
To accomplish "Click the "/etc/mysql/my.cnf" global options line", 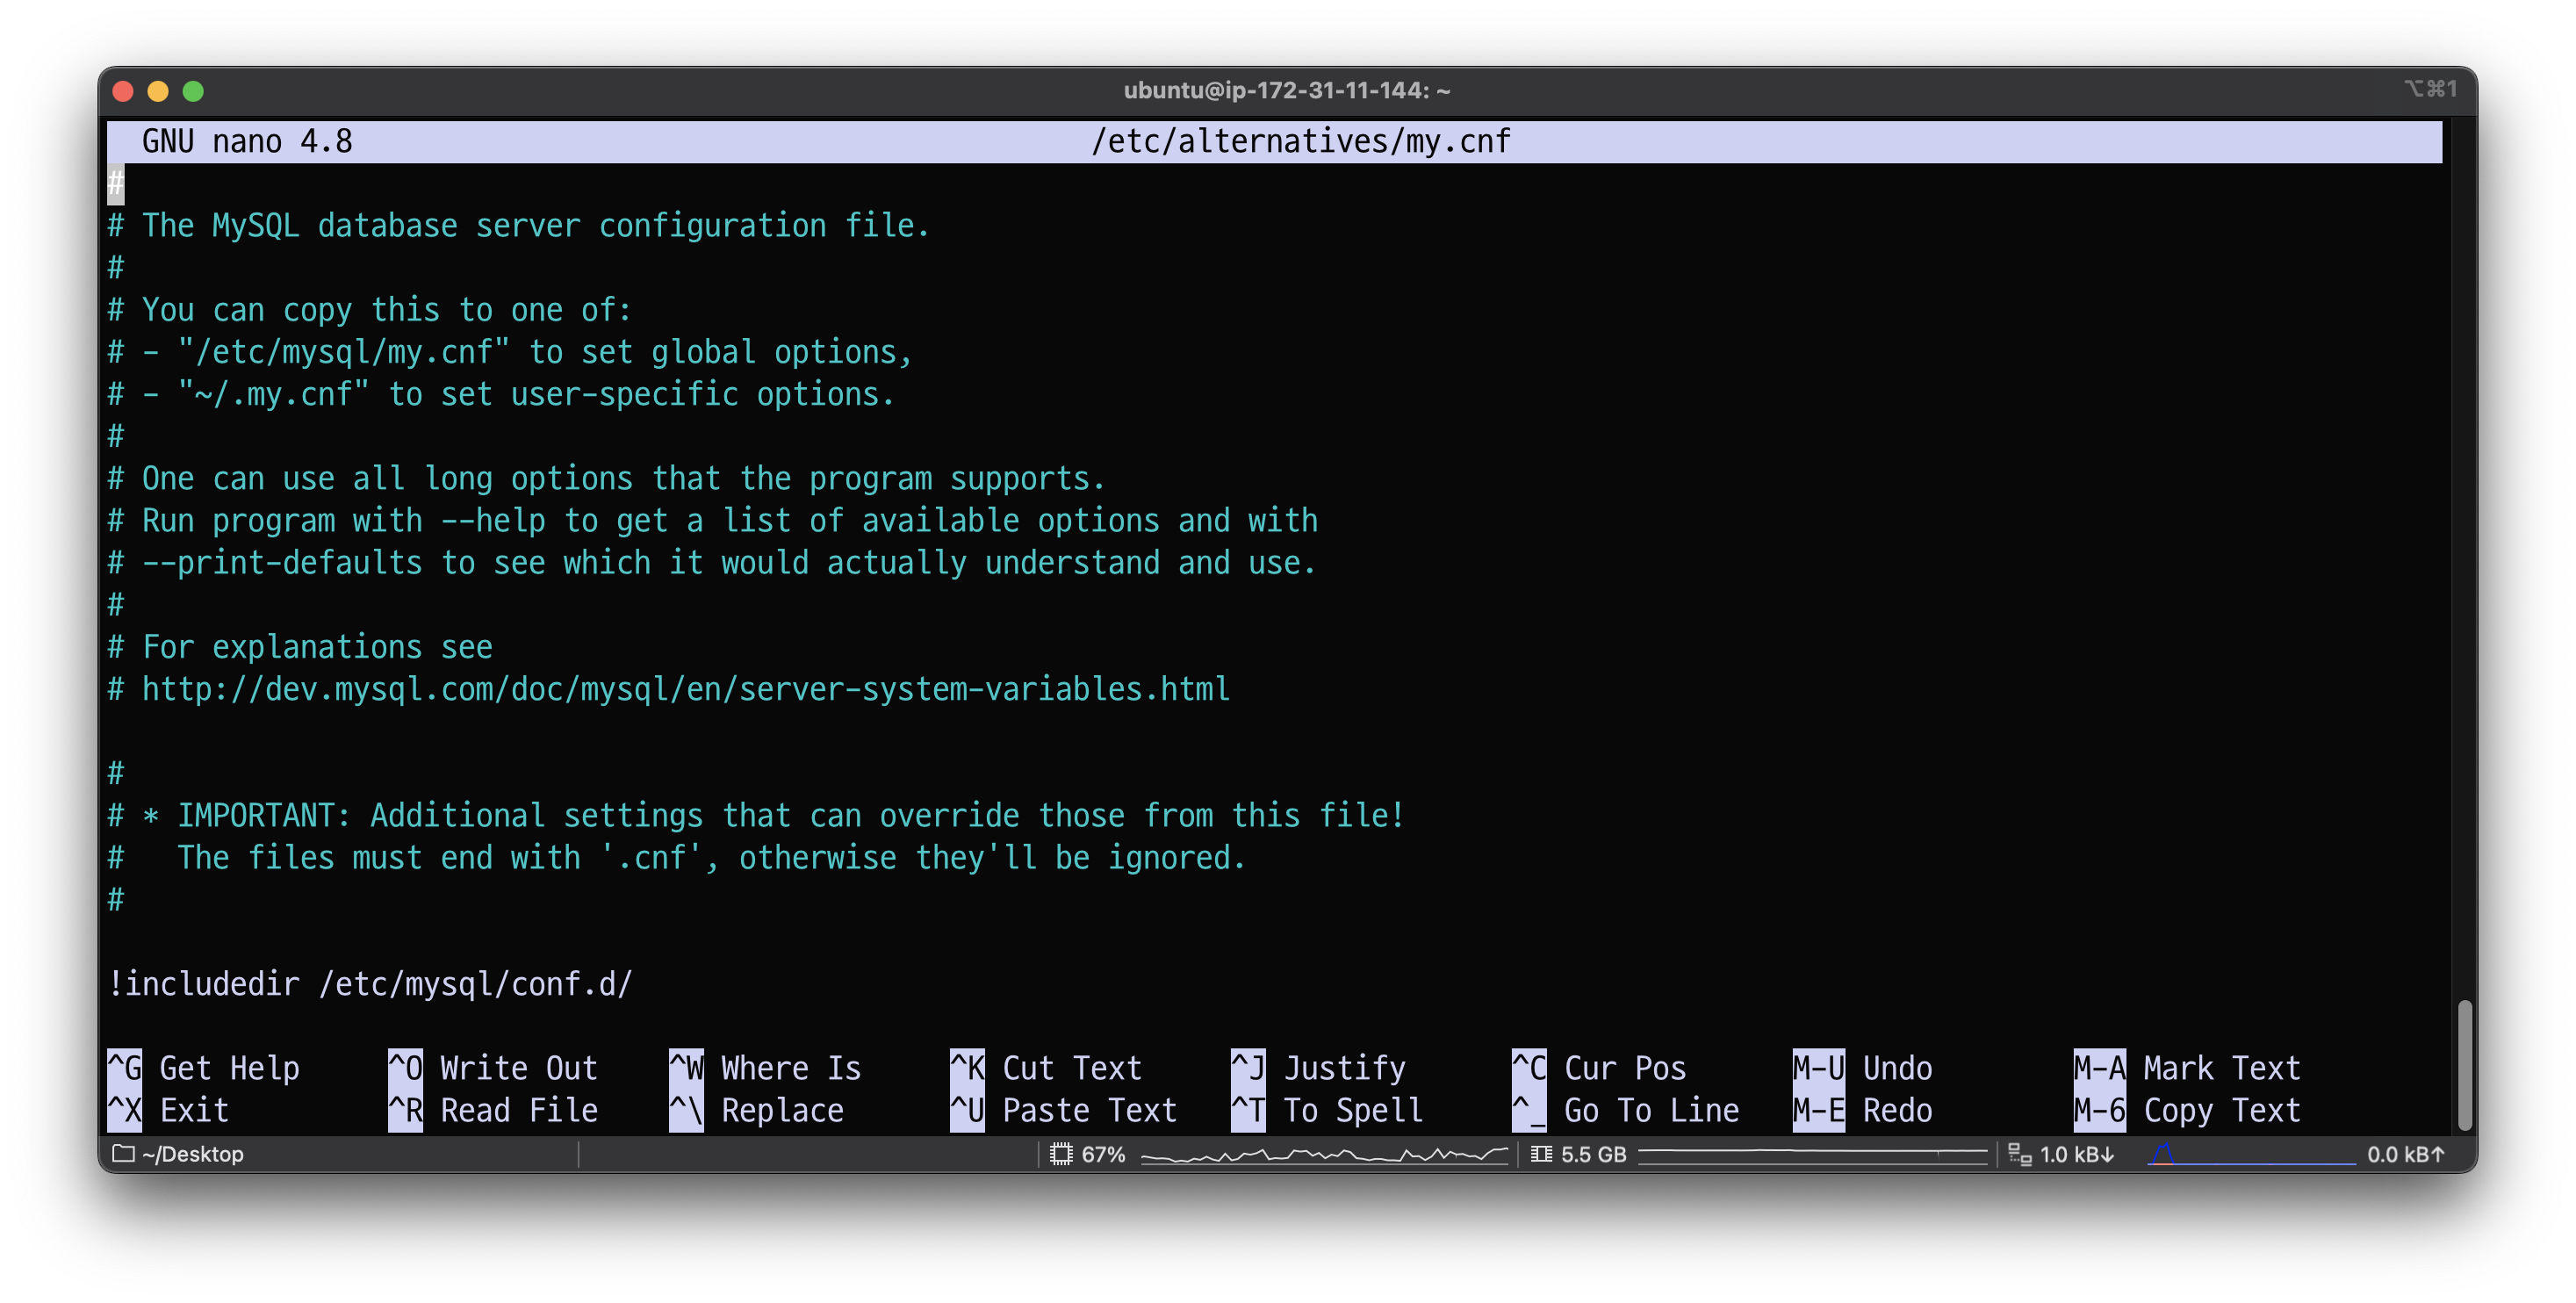I will click(510, 352).
